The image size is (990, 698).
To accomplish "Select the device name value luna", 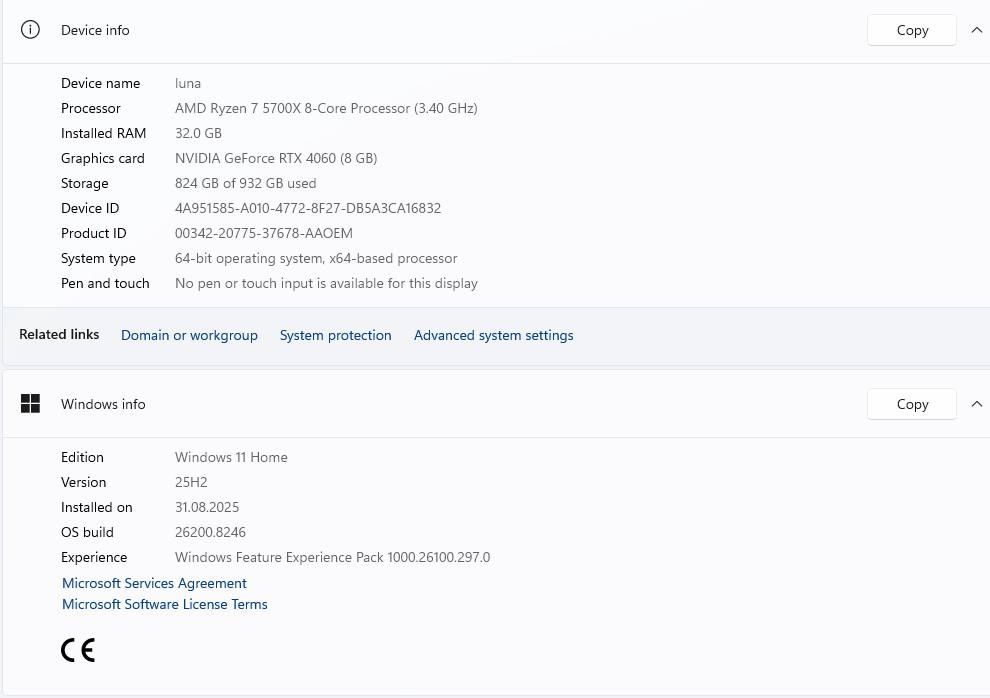I will click(x=188, y=83).
